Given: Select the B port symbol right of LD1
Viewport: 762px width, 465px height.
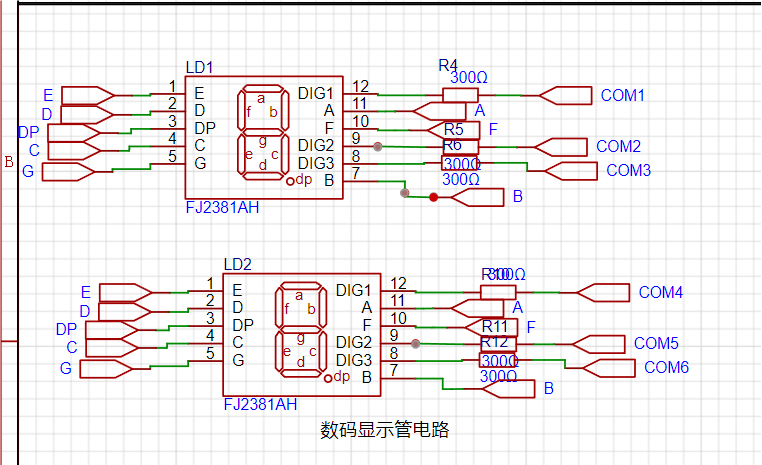Looking at the screenshot, I should (478, 198).
